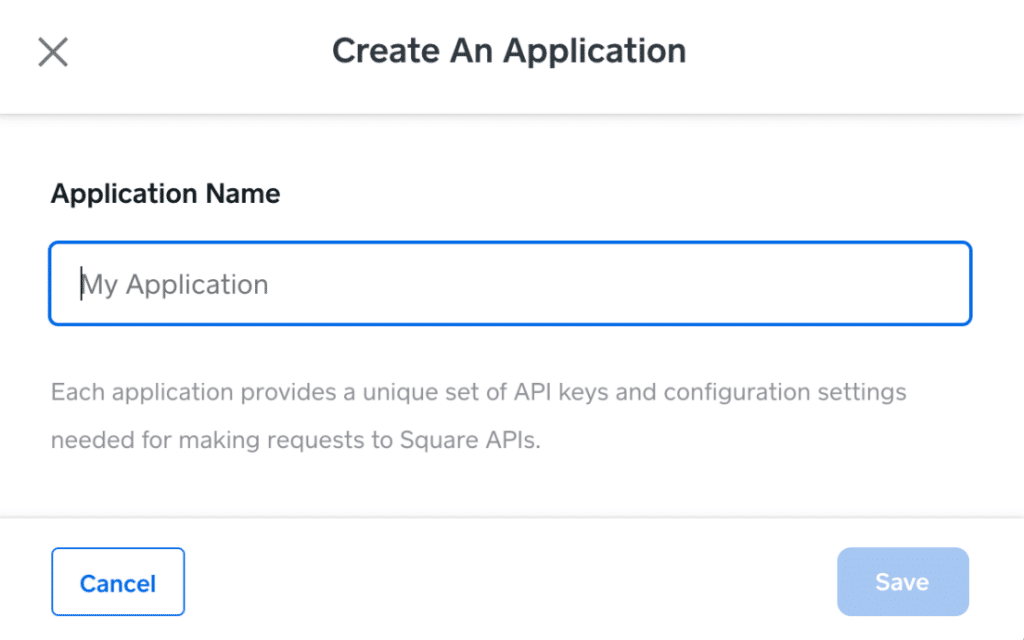Click the My Application placeholder text

pyautogui.click(x=176, y=285)
